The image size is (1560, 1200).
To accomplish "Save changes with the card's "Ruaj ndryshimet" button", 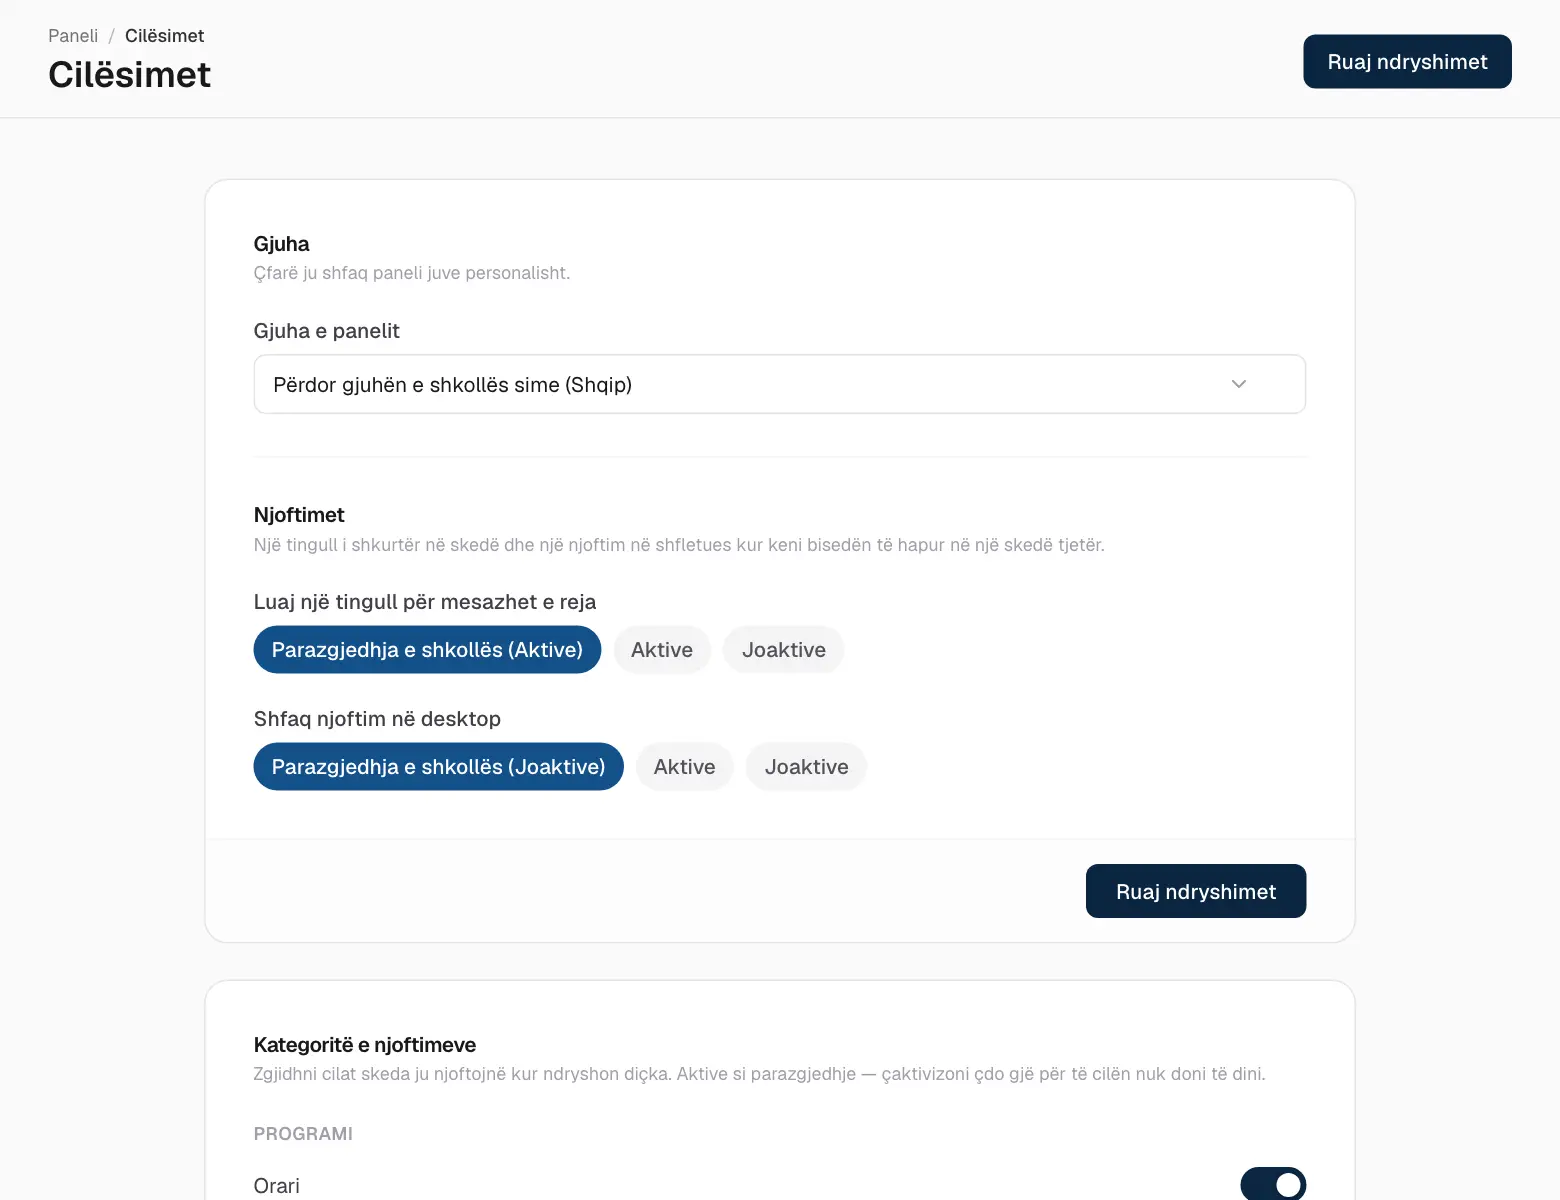I will pyautogui.click(x=1196, y=891).
